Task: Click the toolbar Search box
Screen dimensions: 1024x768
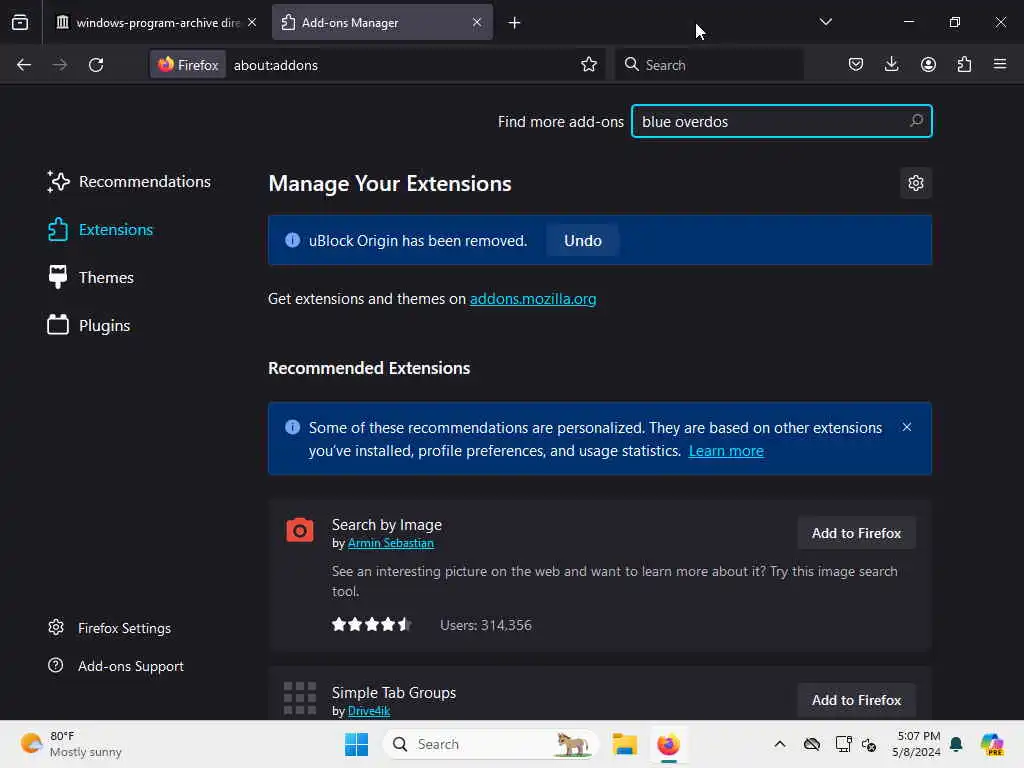Action: 709,65
